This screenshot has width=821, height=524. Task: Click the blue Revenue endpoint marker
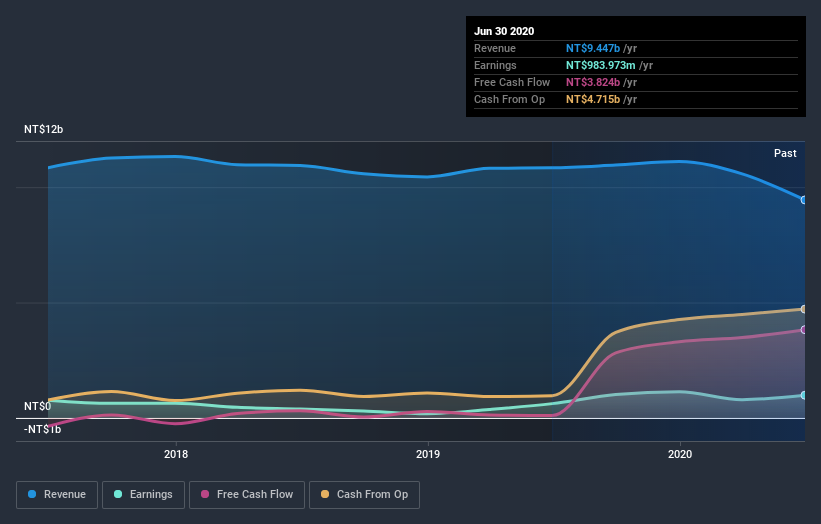pos(804,200)
